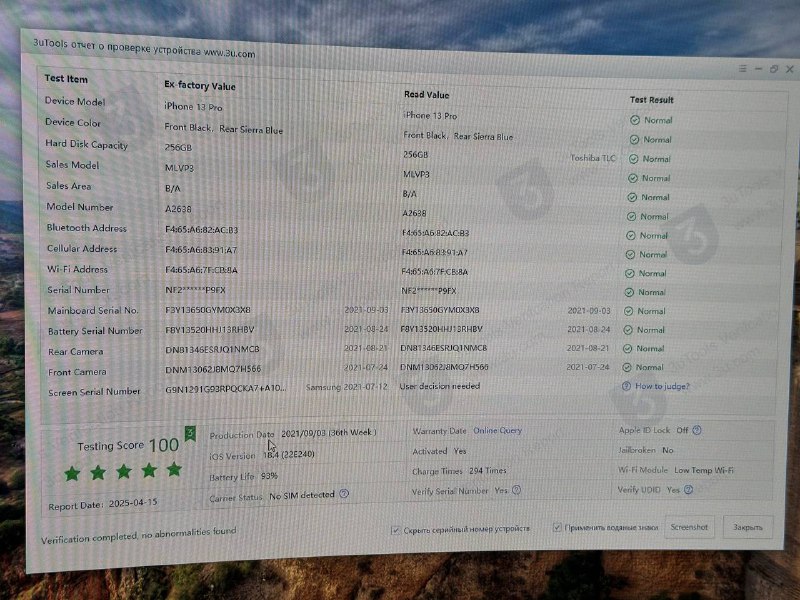This screenshot has width=800, height=600.
Task: Restore down the 3uTools report window
Action: point(774,69)
